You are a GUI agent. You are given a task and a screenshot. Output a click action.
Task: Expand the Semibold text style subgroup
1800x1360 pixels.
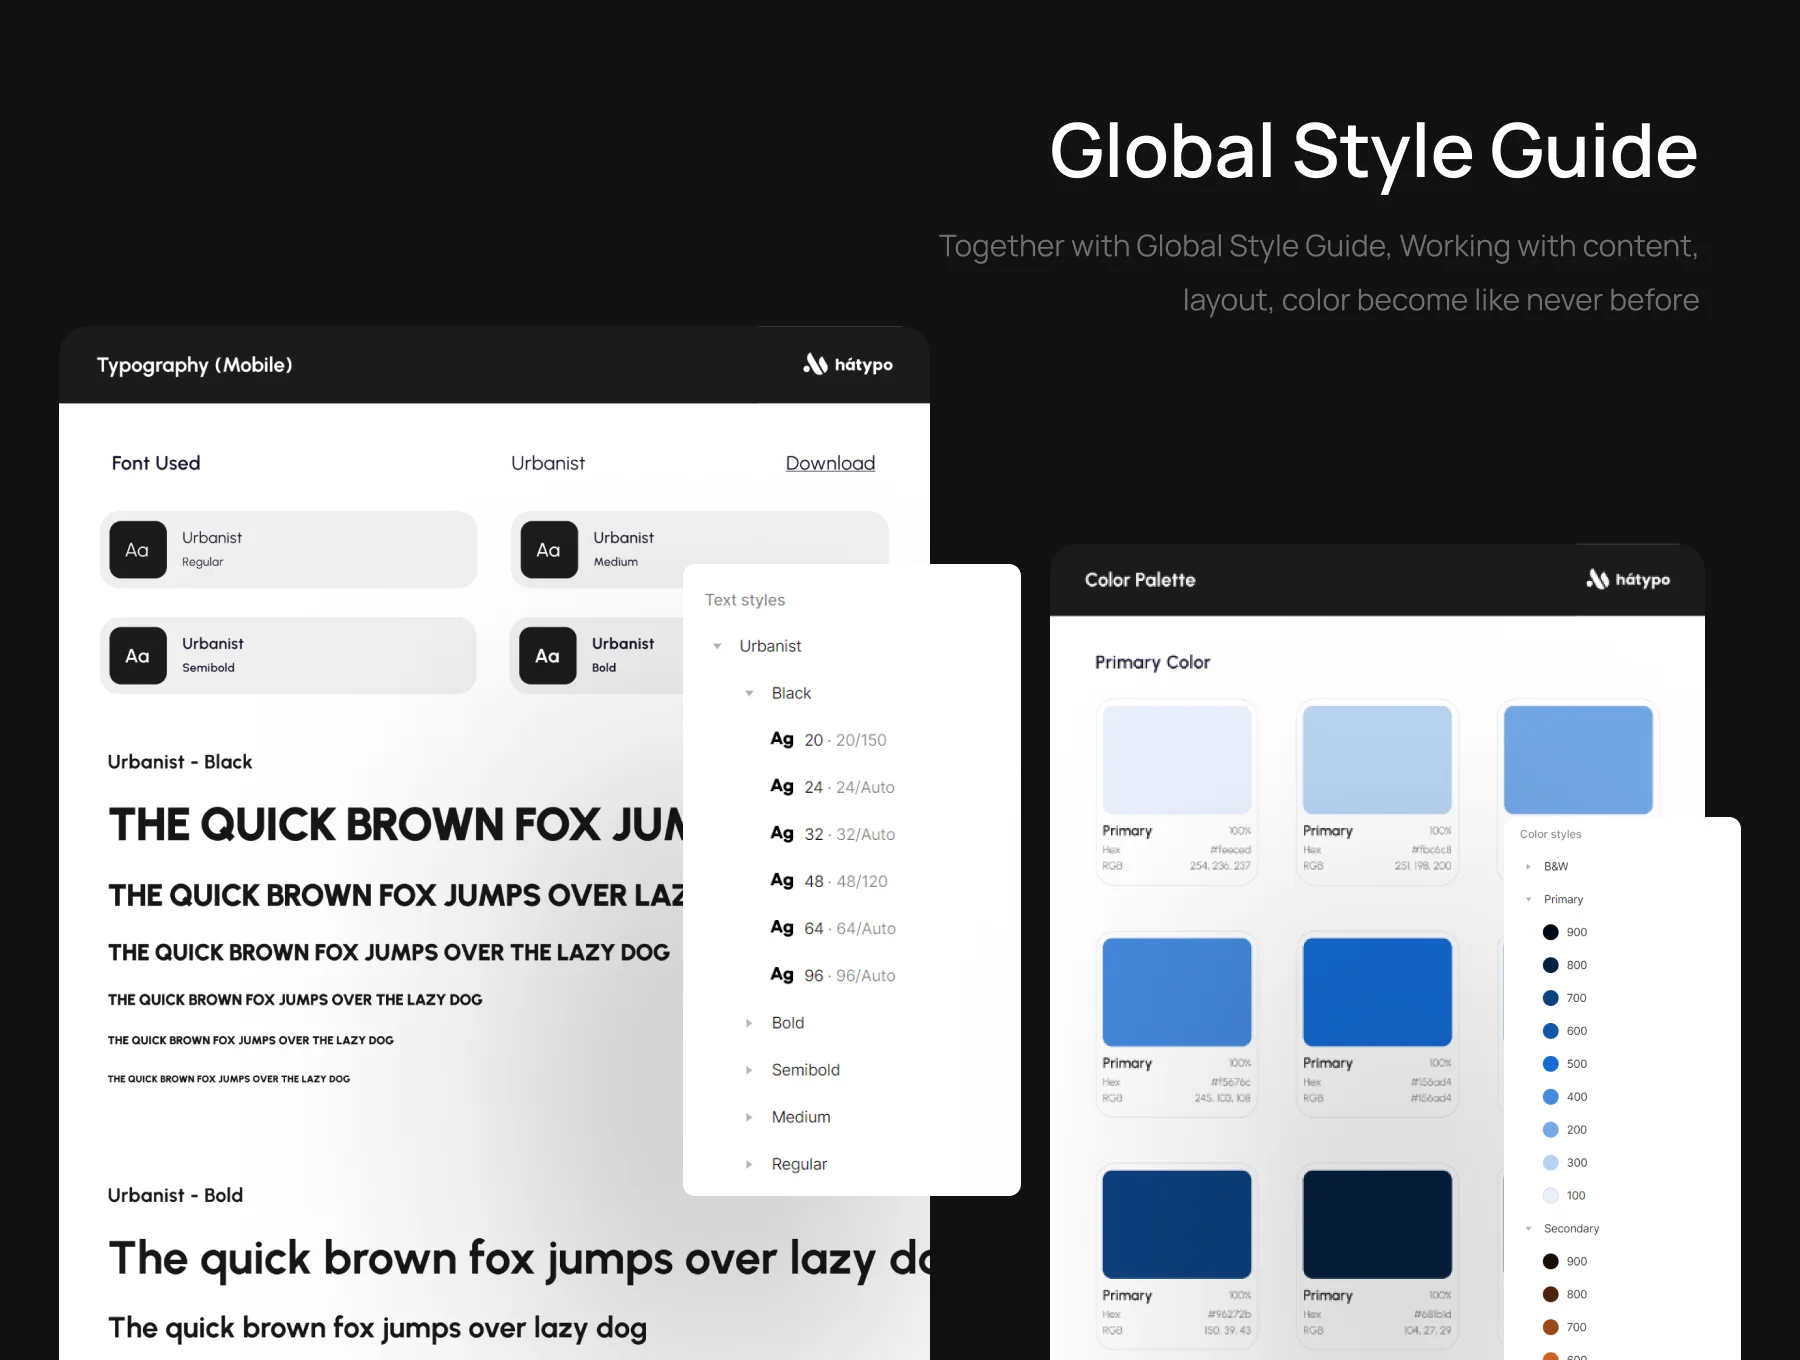[749, 1070]
